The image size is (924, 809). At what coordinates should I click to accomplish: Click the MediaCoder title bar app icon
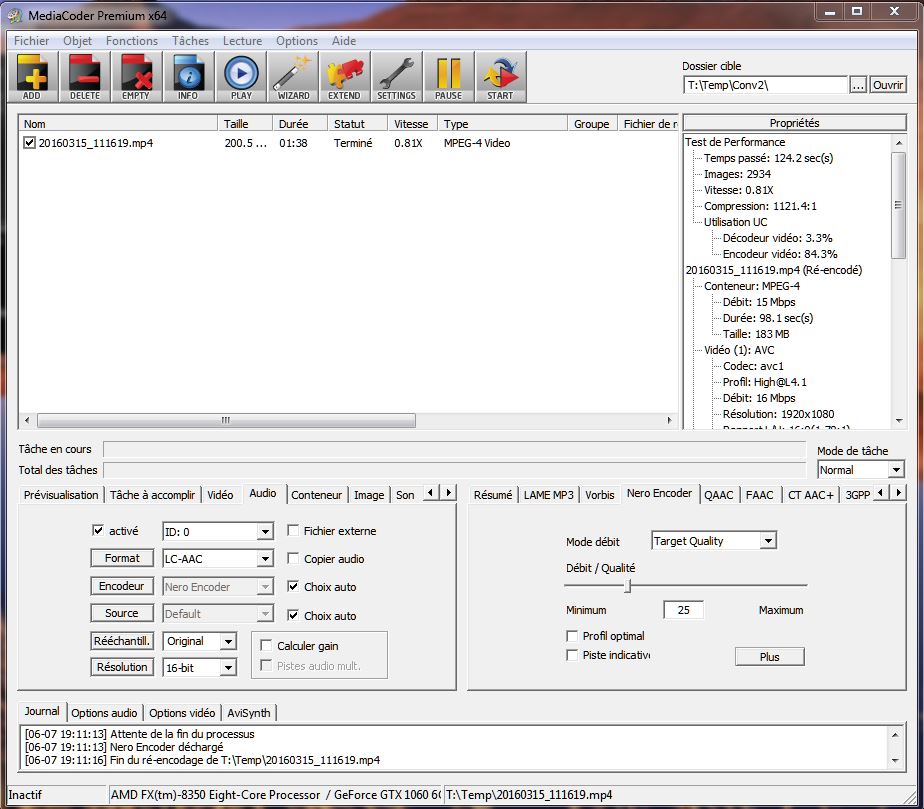click(15, 15)
